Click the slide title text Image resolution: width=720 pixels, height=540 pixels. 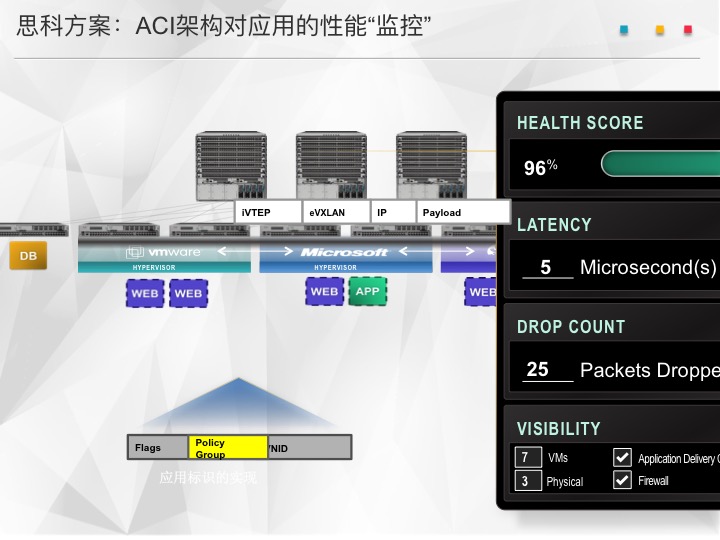[224, 26]
